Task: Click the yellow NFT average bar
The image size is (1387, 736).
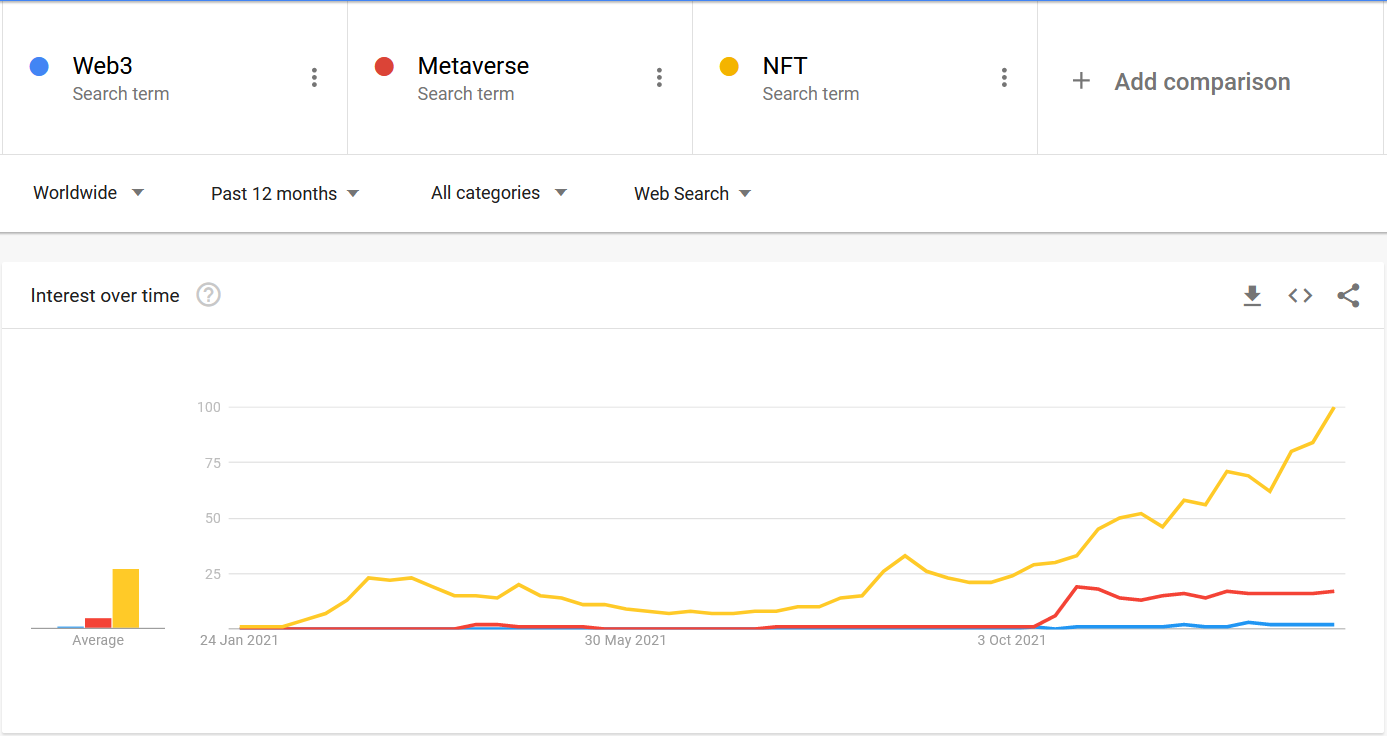Action: [126, 599]
